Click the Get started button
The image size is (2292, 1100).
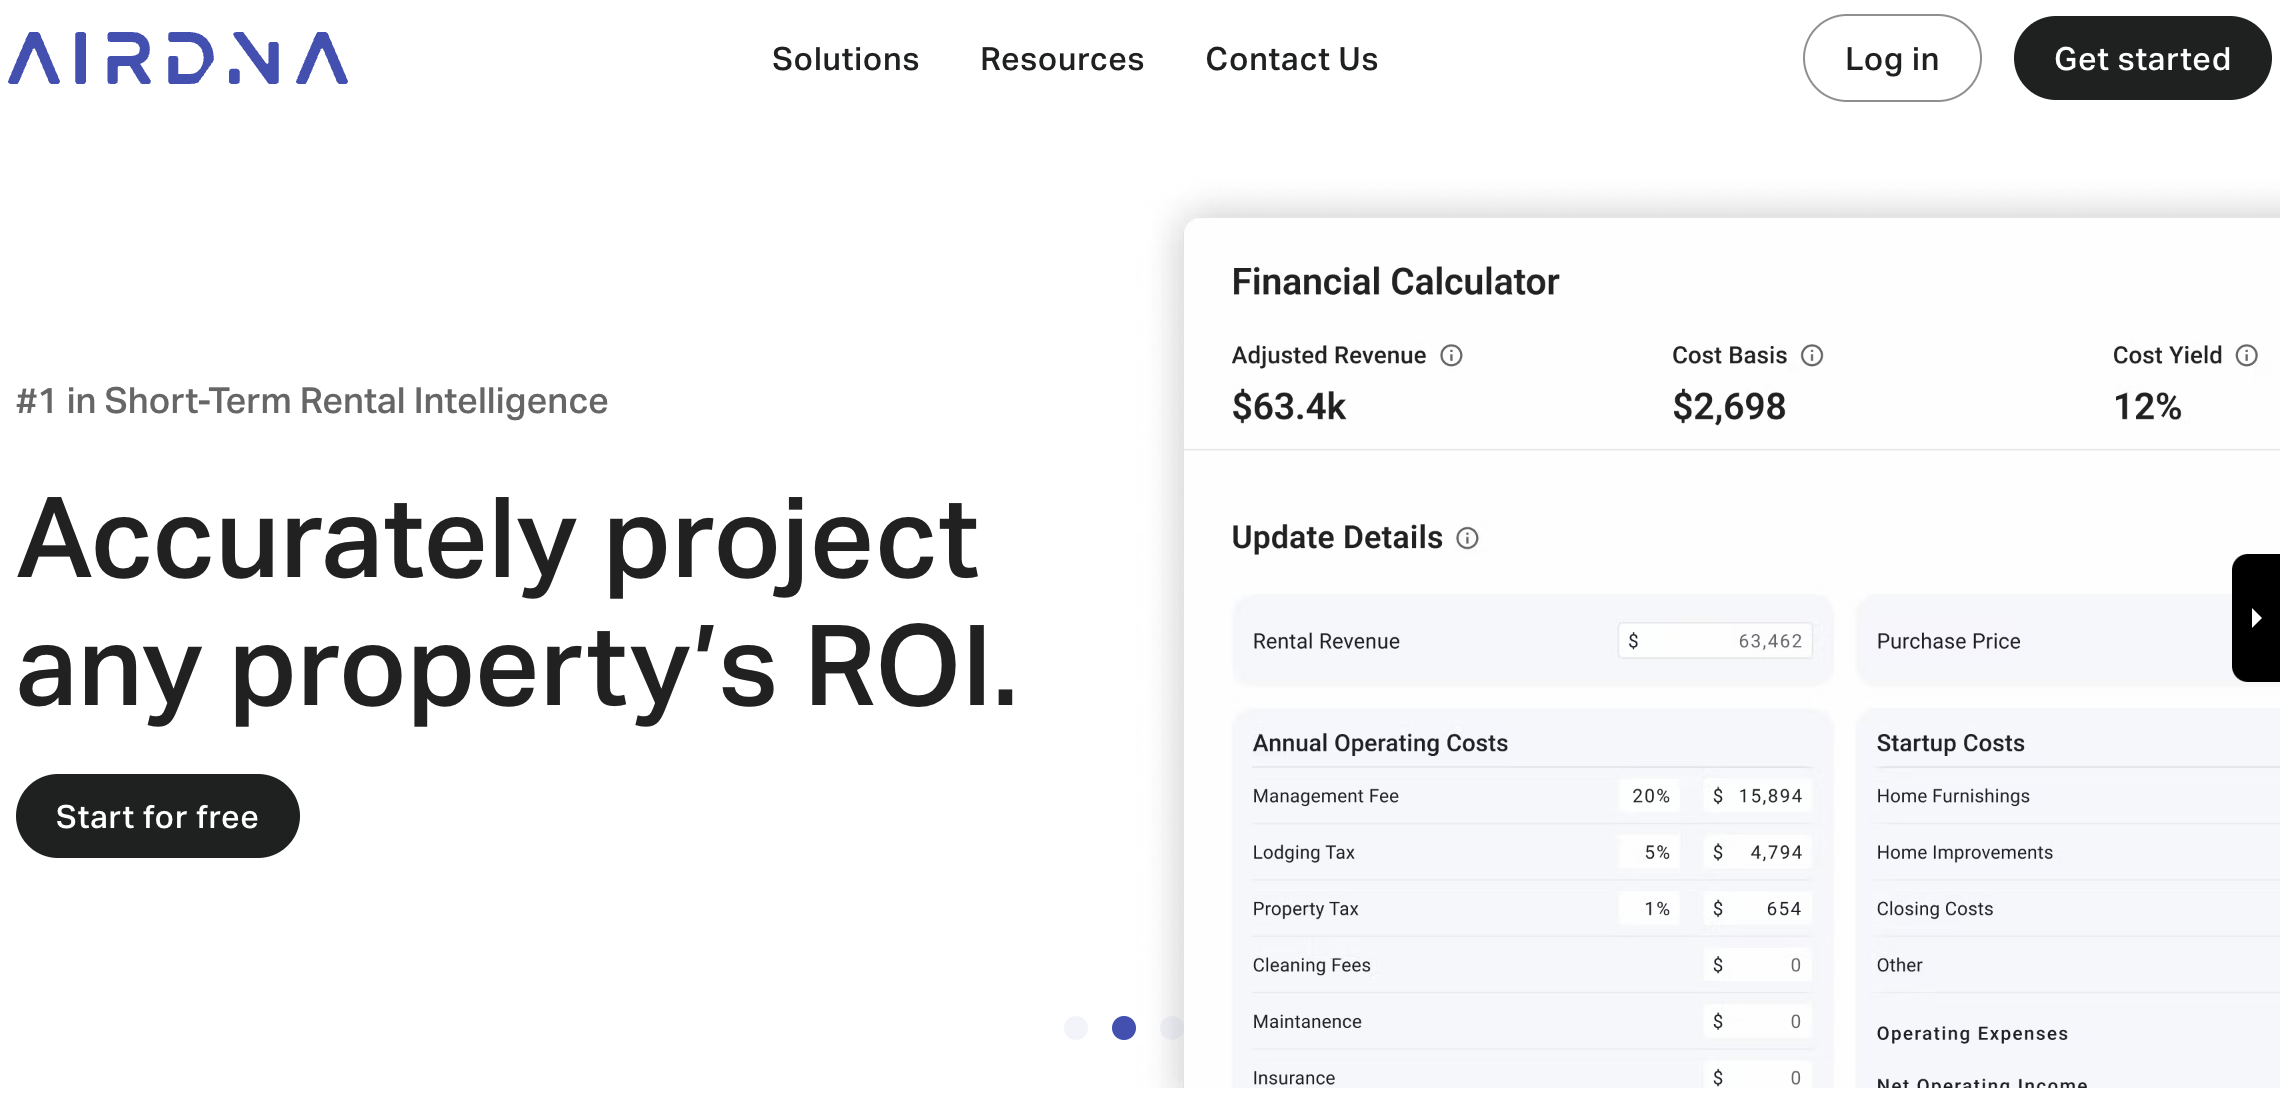click(x=2142, y=59)
